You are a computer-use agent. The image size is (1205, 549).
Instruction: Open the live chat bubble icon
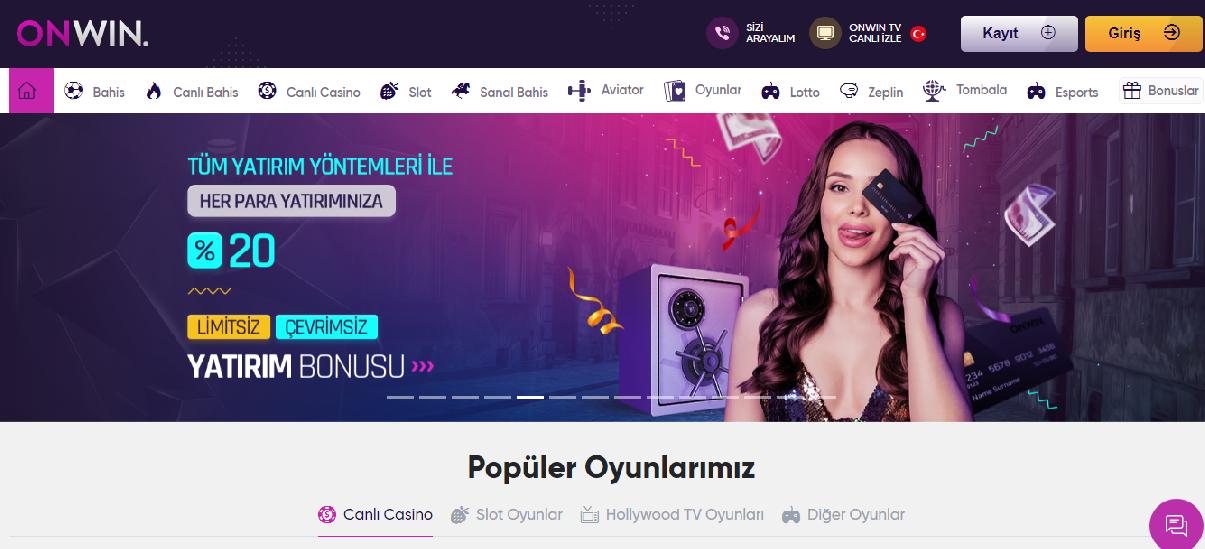coord(1177,525)
